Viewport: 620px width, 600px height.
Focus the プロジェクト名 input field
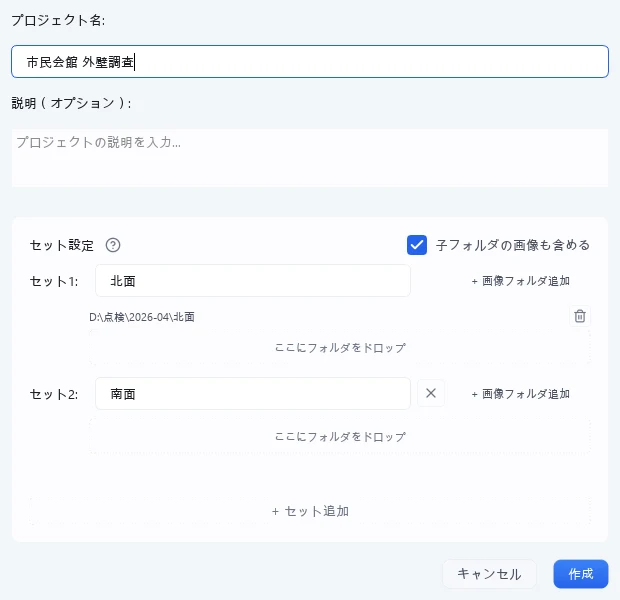coord(310,62)
